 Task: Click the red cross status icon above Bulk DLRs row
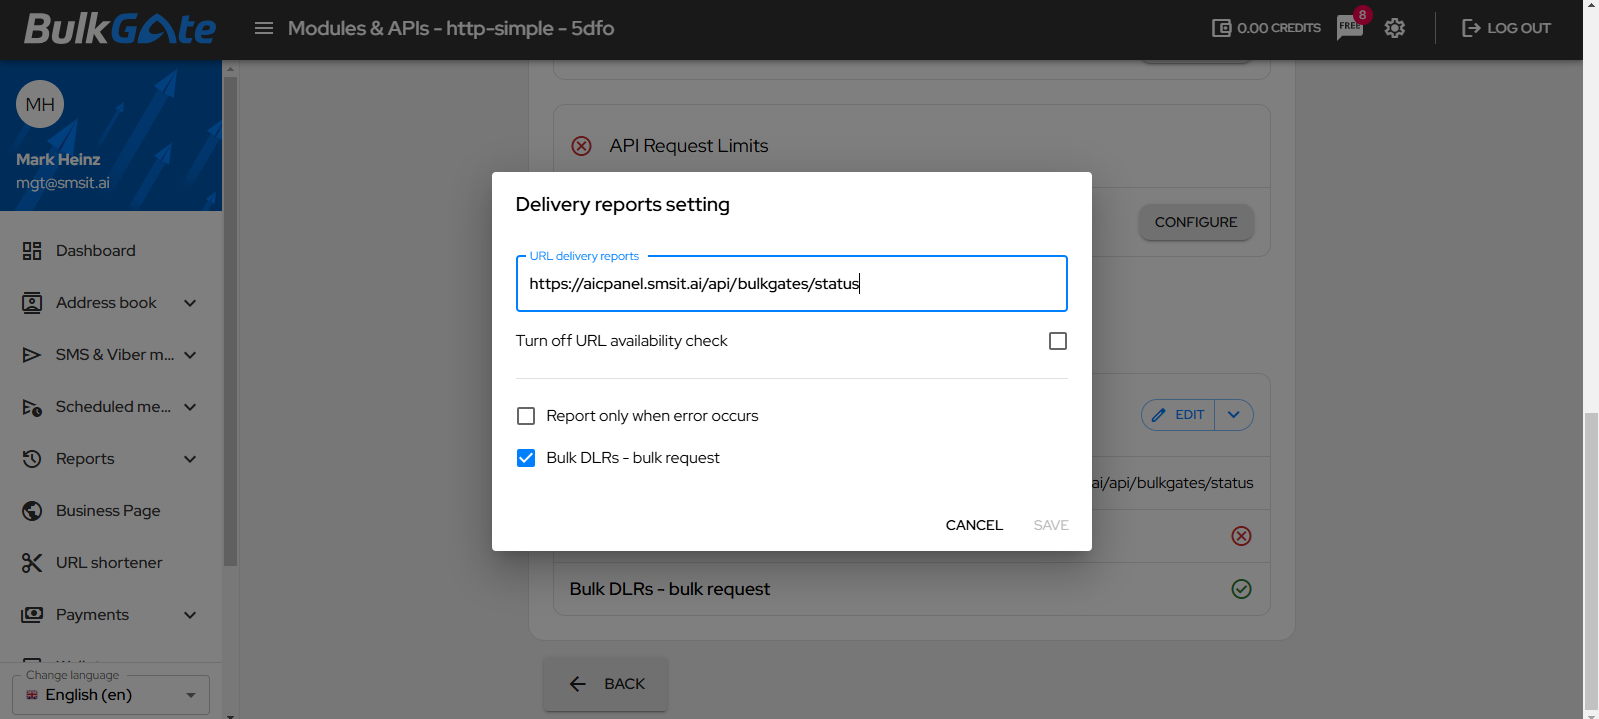1241,536
